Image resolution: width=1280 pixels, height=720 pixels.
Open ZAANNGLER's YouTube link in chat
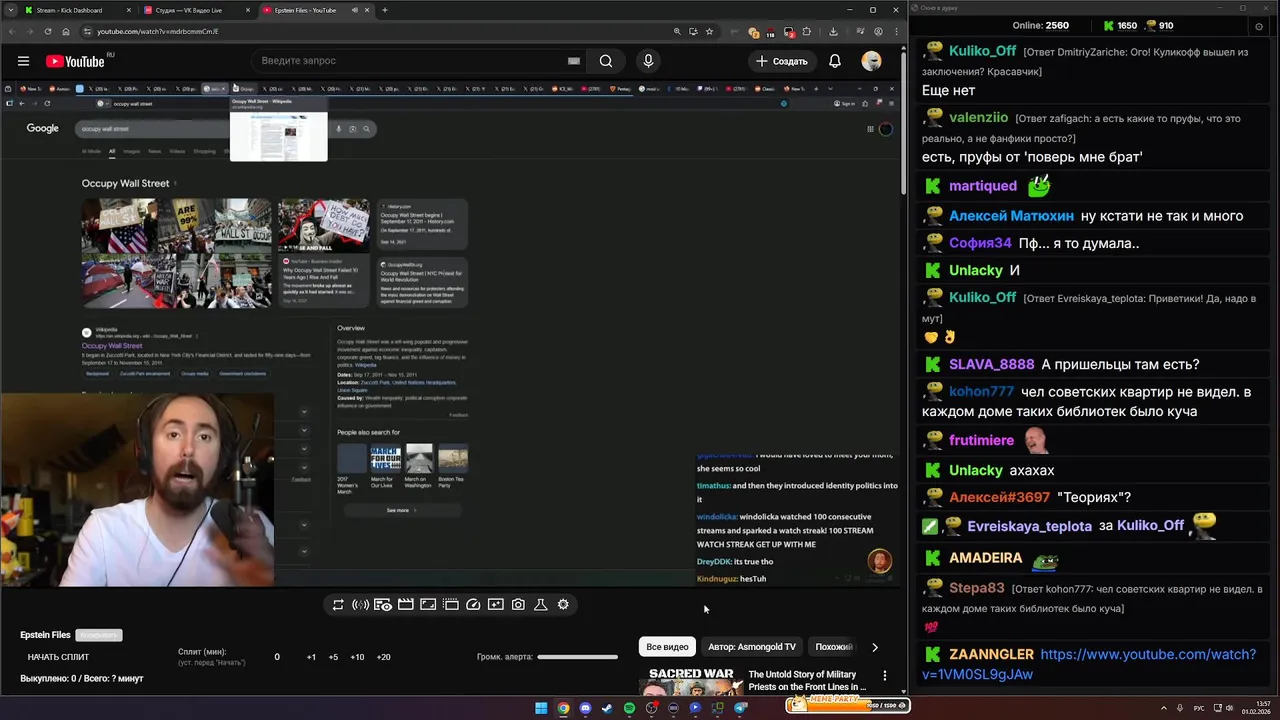[1089, 664]
